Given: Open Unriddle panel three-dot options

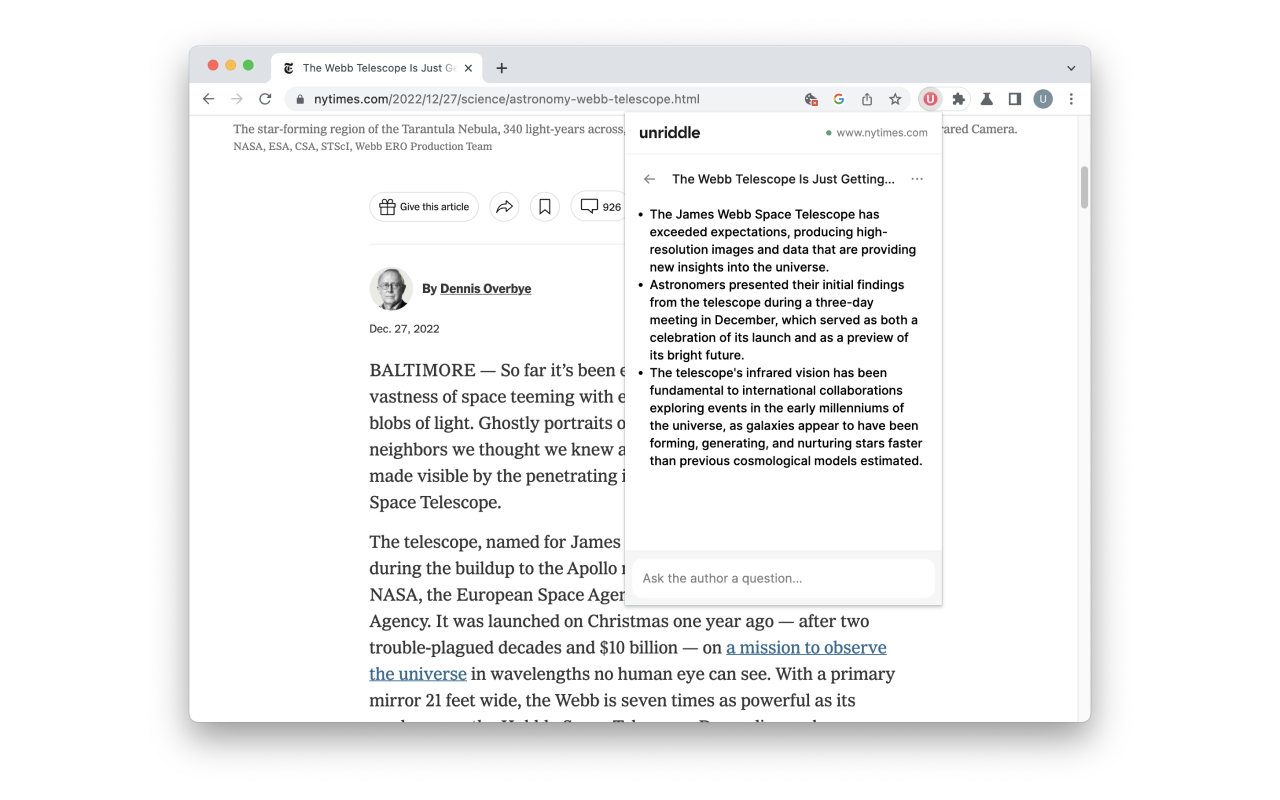Looking at the screenshot, I should (x=917, y=179).
